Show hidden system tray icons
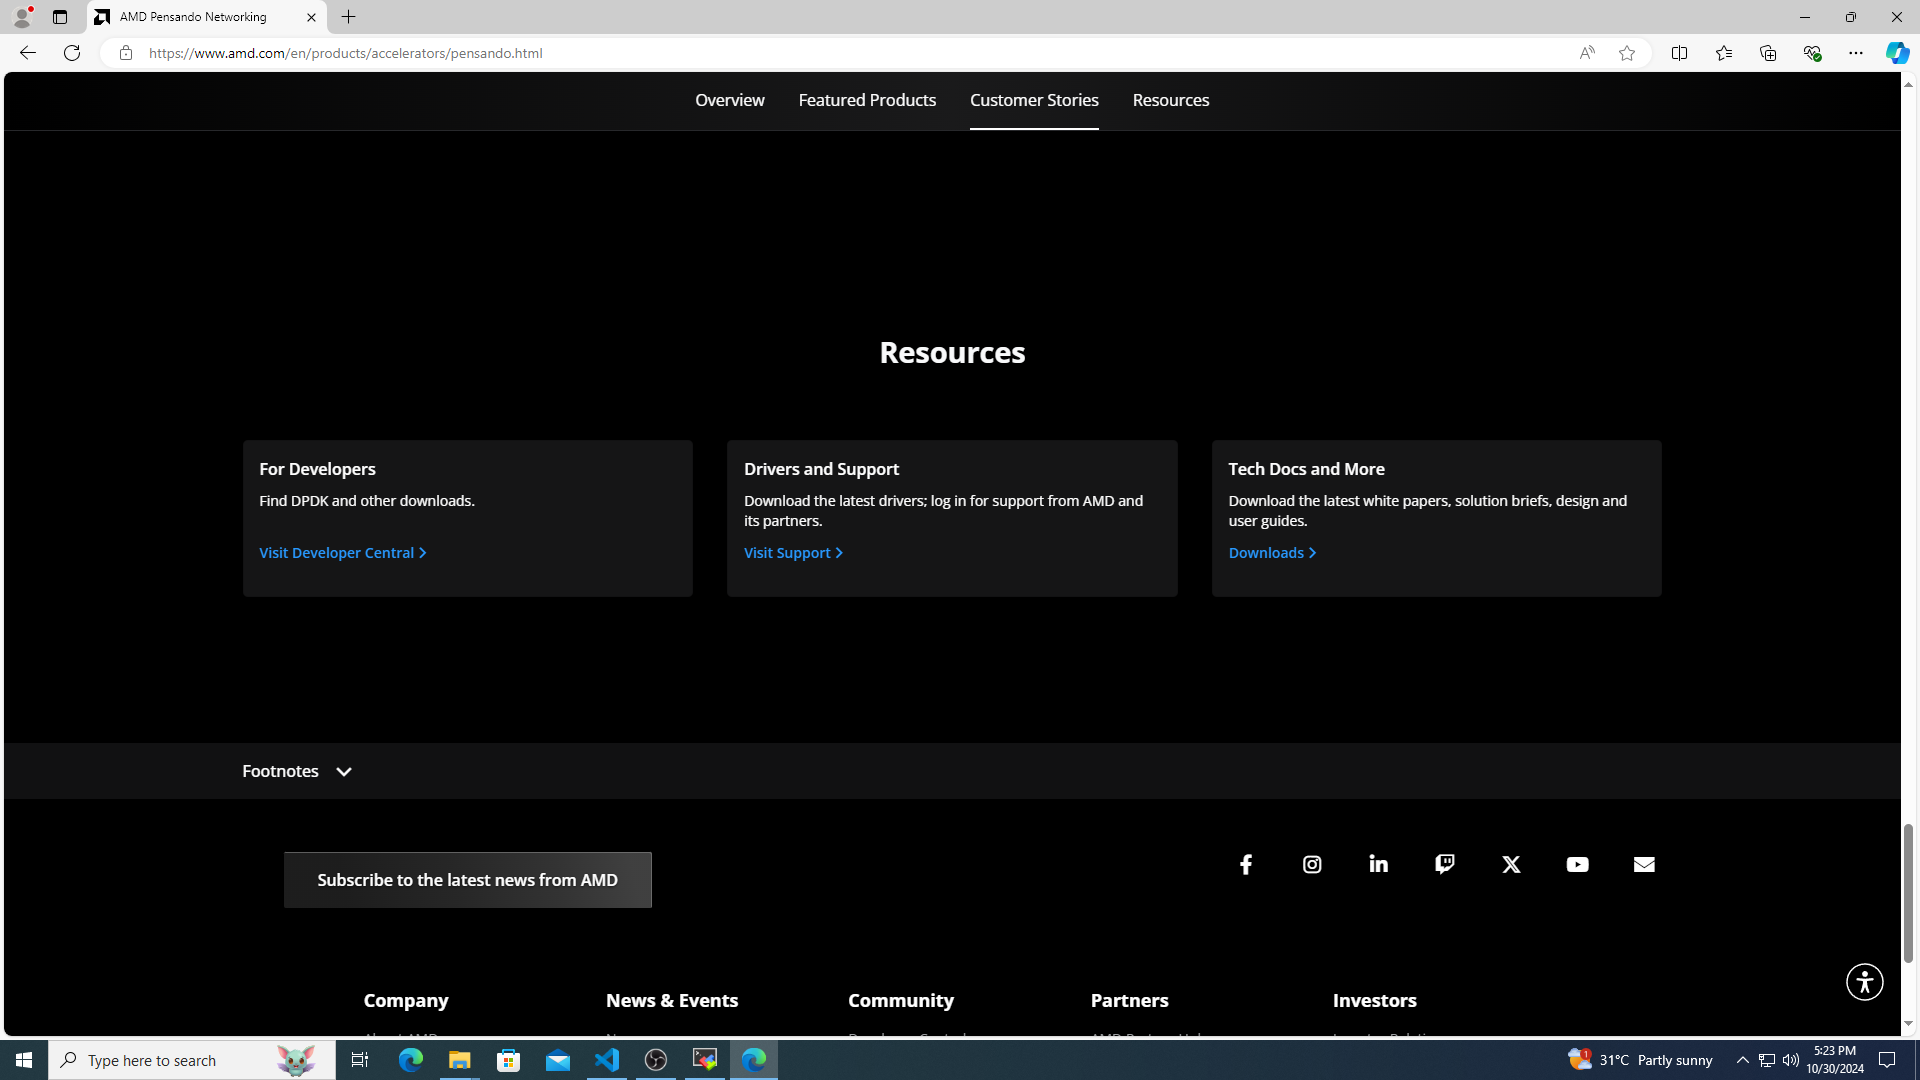1920x1080 pixels. point(1742,1060)
